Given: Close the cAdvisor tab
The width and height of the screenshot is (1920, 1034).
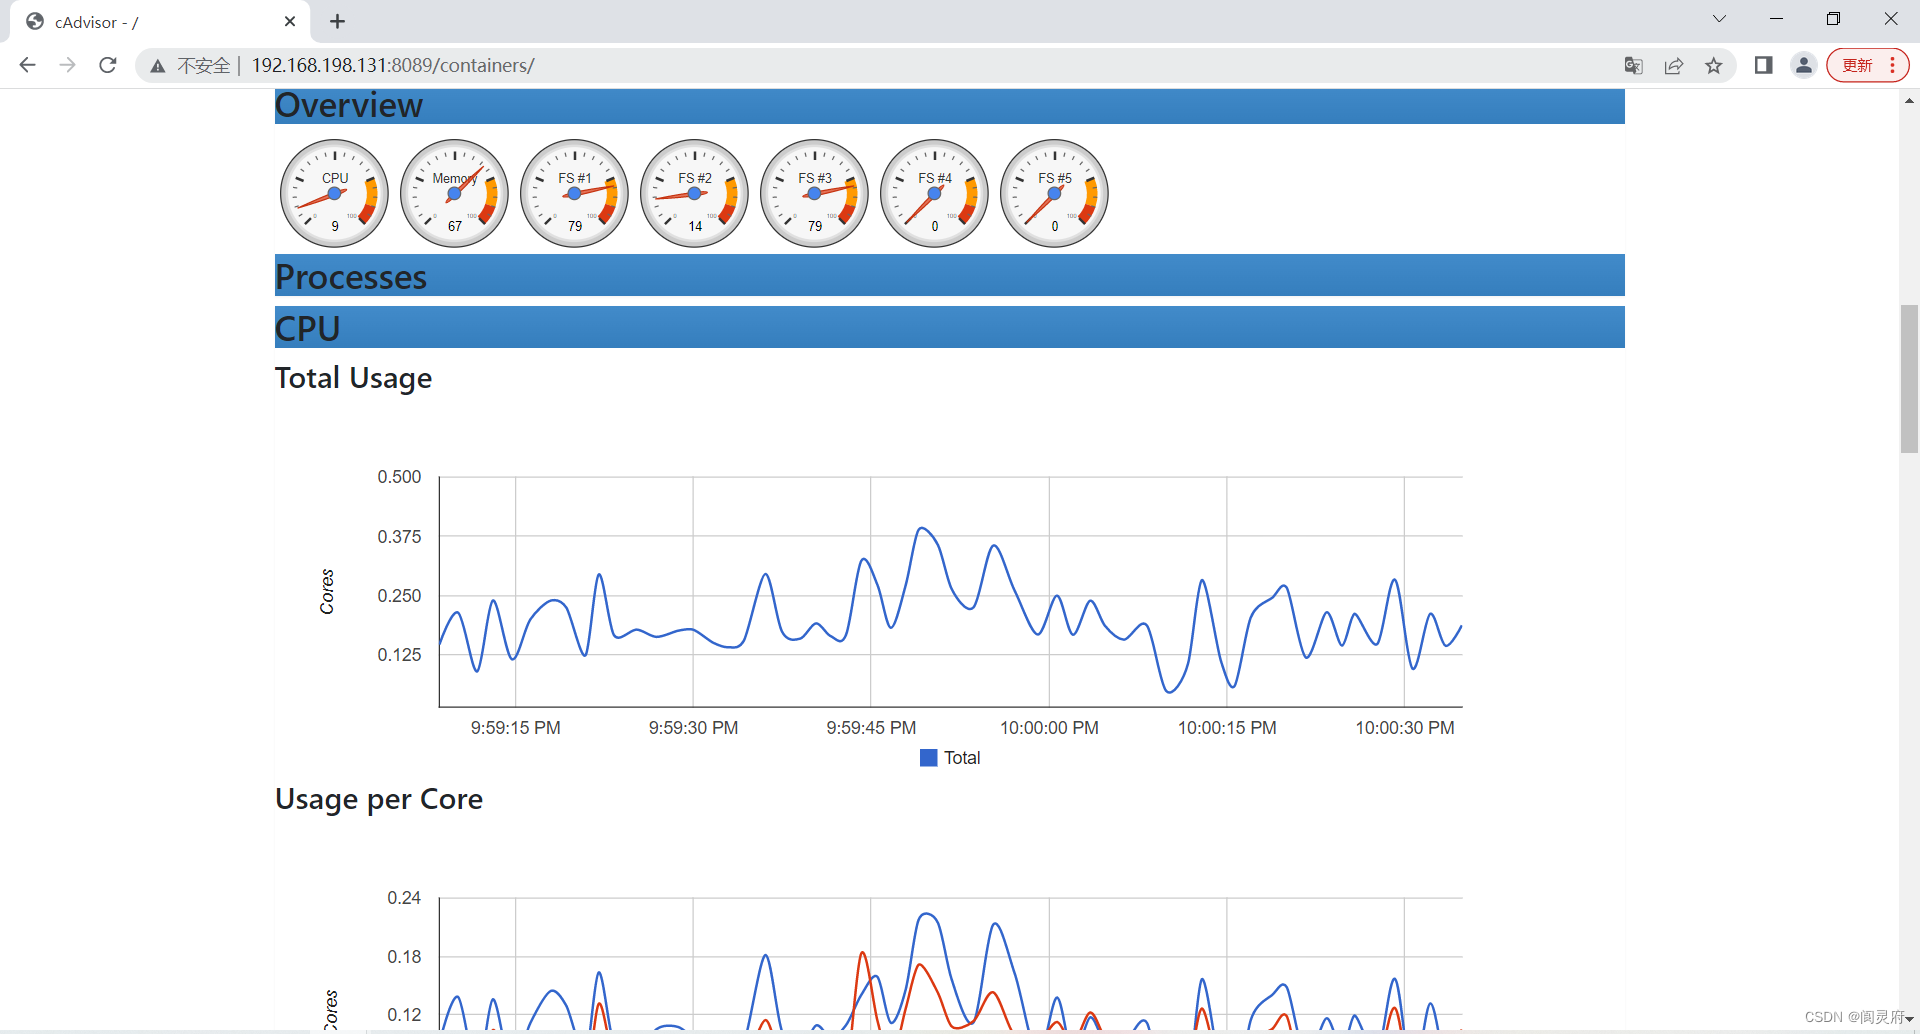Looking at the screenshot, I should 290,21.
